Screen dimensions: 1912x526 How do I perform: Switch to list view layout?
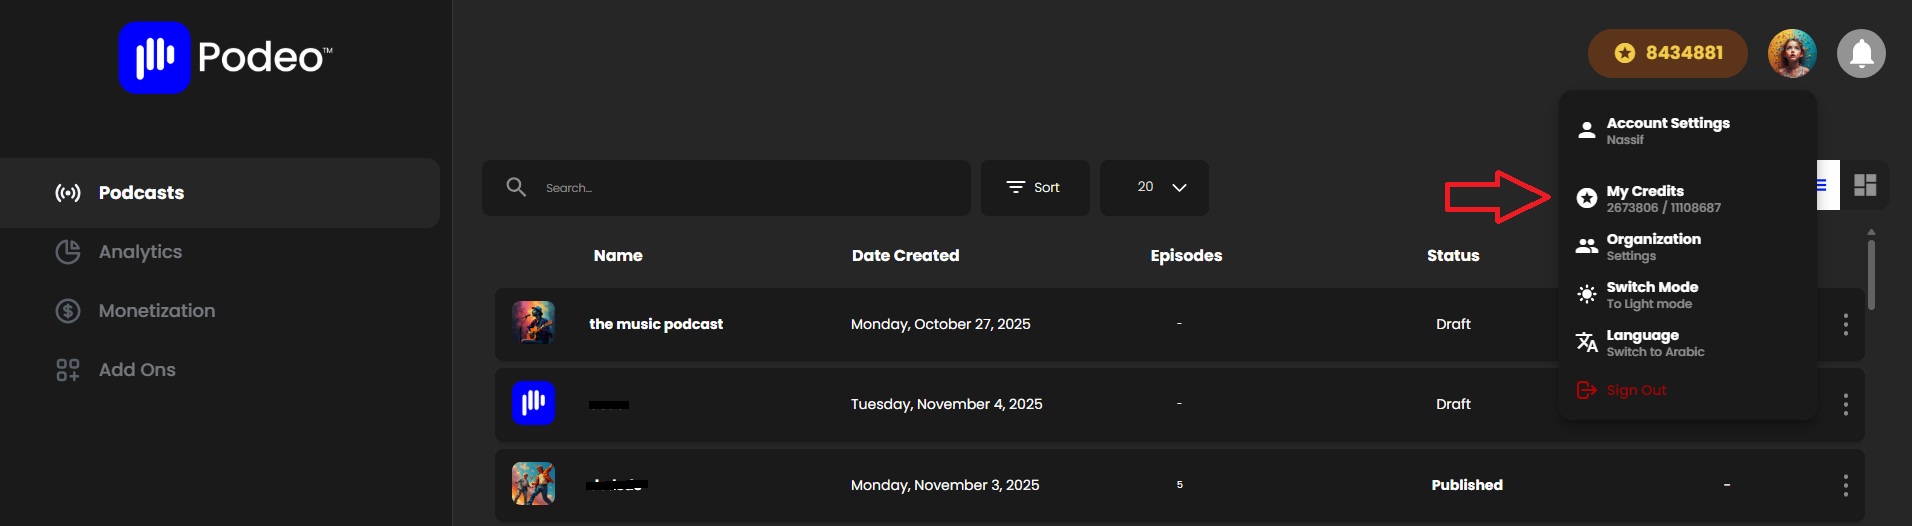click(1827, 185)
